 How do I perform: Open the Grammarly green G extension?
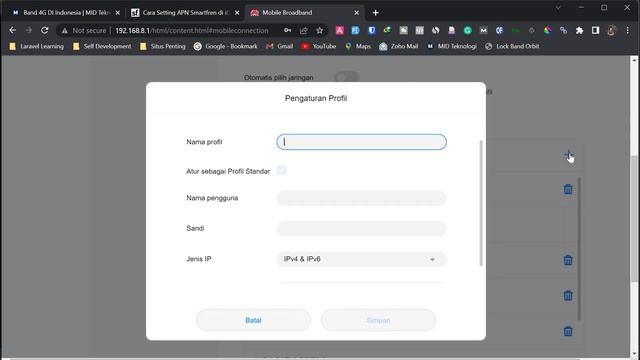tap(468, 31)
